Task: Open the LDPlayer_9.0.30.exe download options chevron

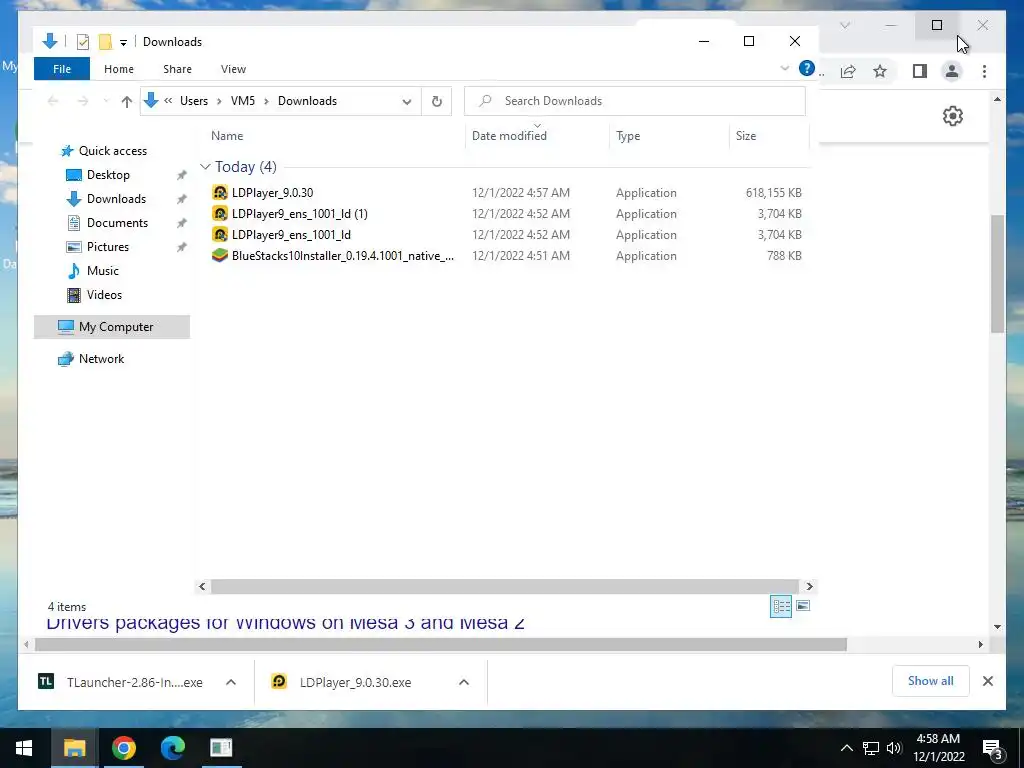Action: pyautogui.click(x=464, y=682)
